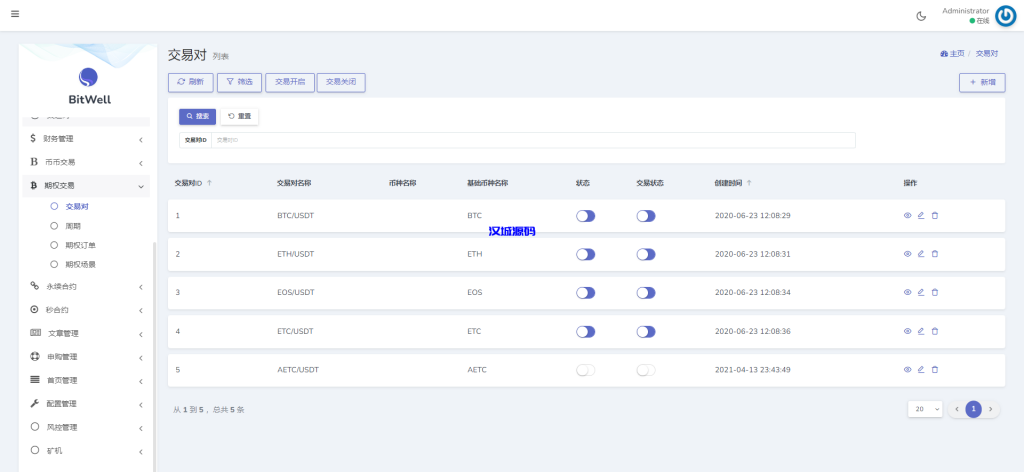The height and width of the screenshot is (472, 1024).
Task: Open the page size dropdown showing 20
Action: [925, 409]
